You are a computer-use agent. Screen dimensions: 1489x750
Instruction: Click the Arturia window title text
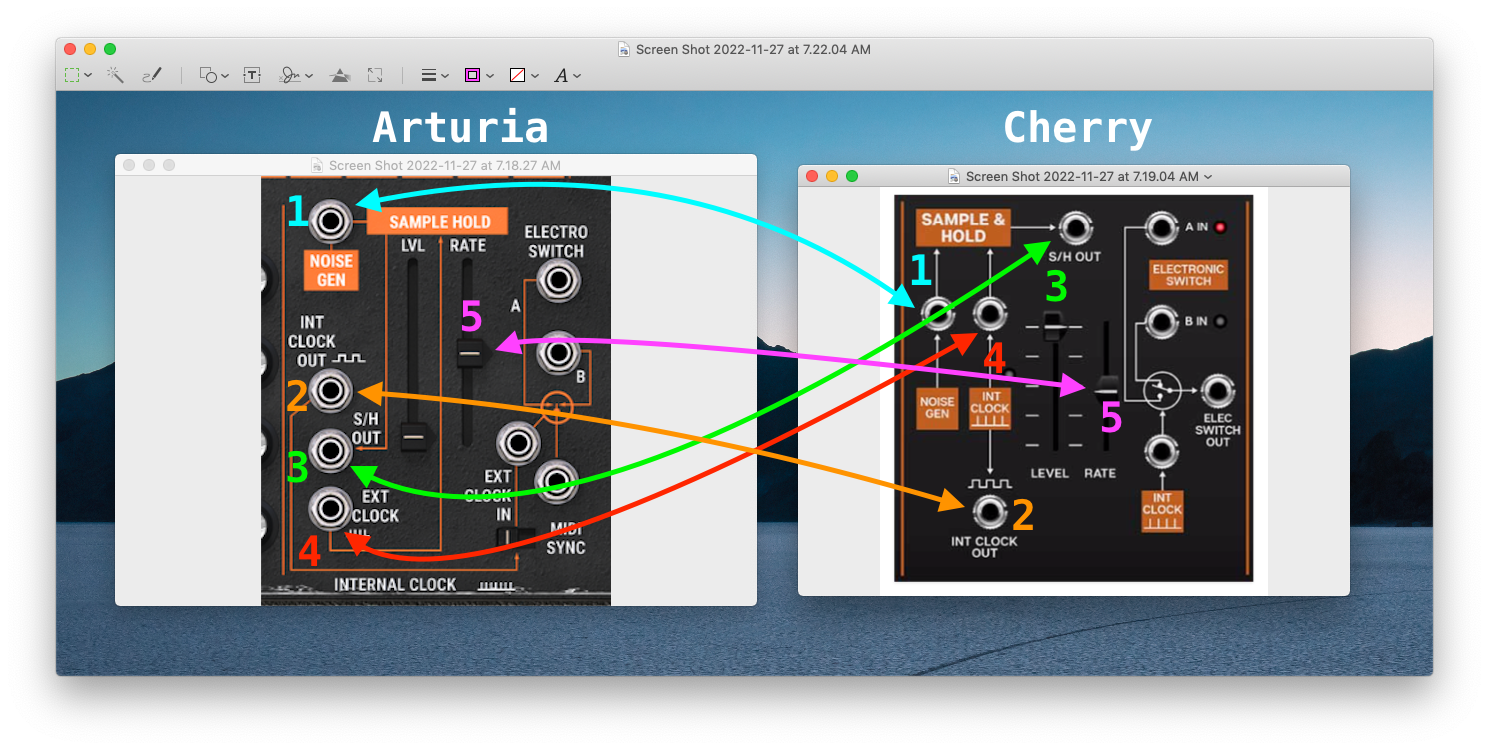(445, 165)
